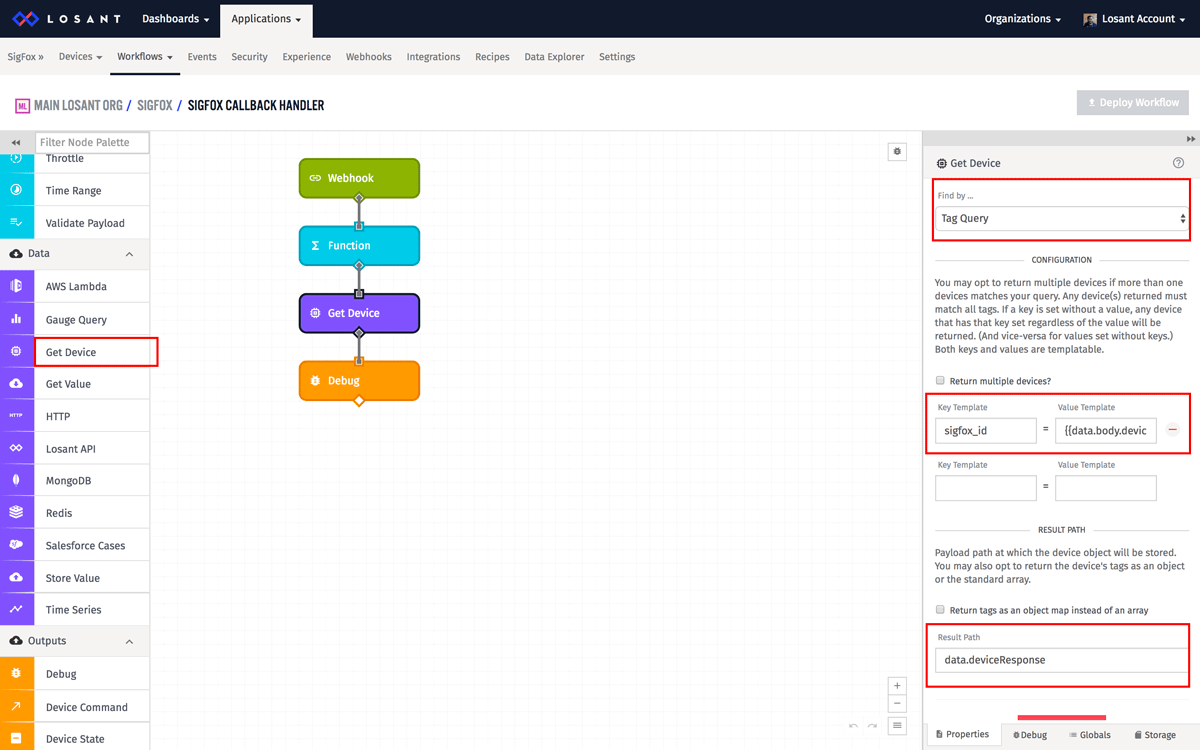
Task: Pick the Device Command node icon in the palette
Action: [x=16, y=707]
